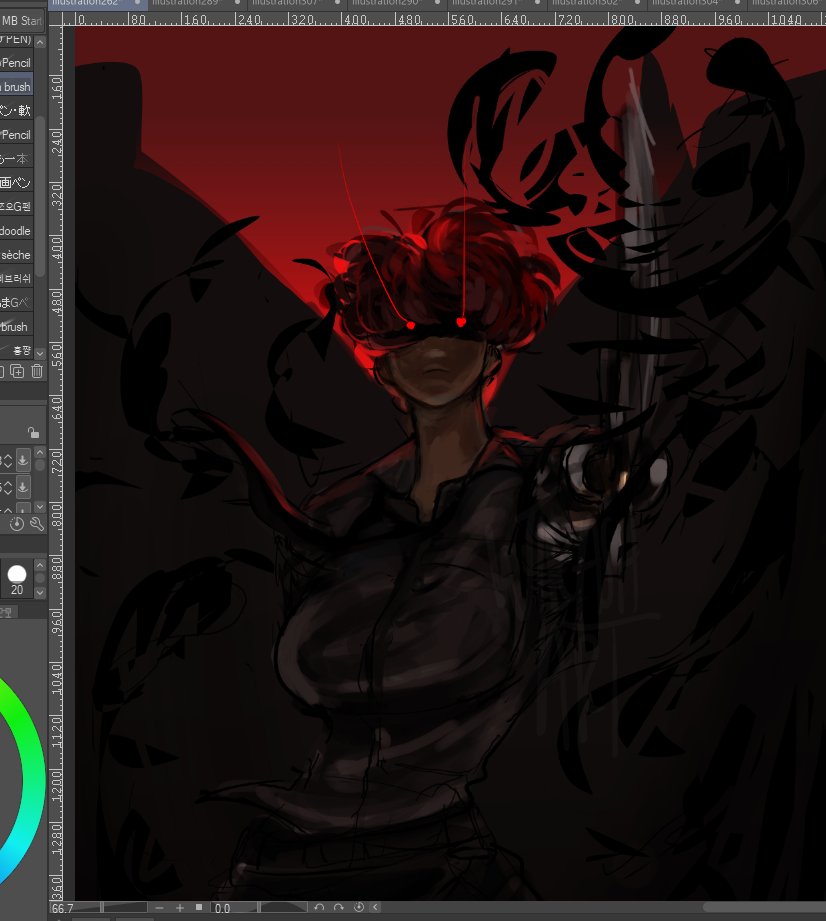Duplicate the selected sub tool

(x=17, y=371)
